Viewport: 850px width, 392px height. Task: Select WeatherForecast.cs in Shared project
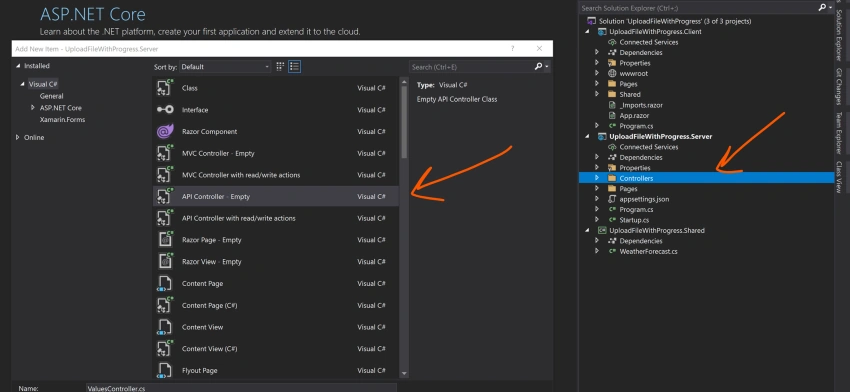coord(648,251)
